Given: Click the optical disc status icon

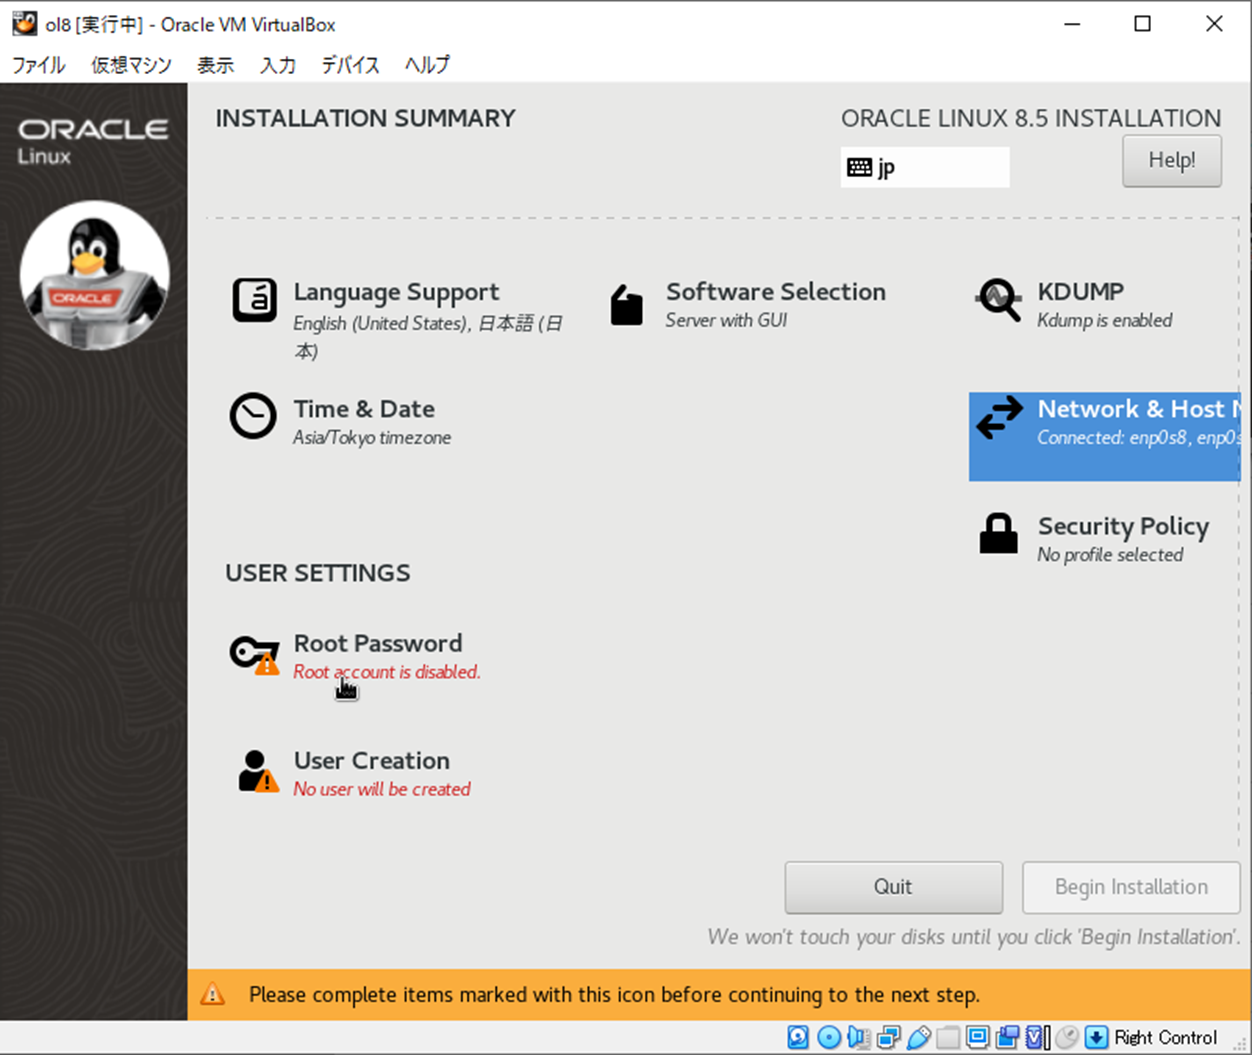Looking at the screenshot, I should point(828,1037).
